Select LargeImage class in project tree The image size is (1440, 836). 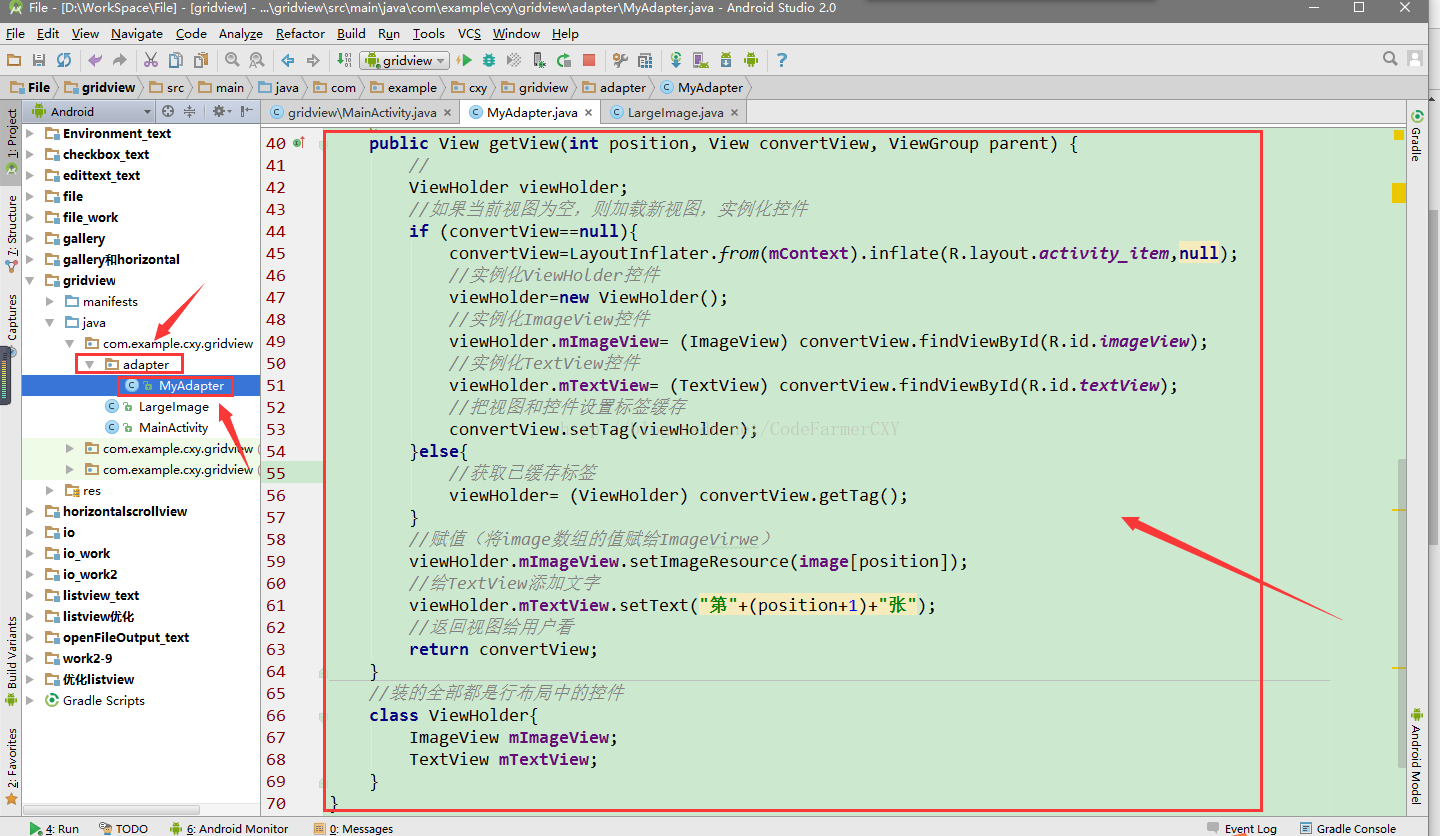(x=173, y=406)
